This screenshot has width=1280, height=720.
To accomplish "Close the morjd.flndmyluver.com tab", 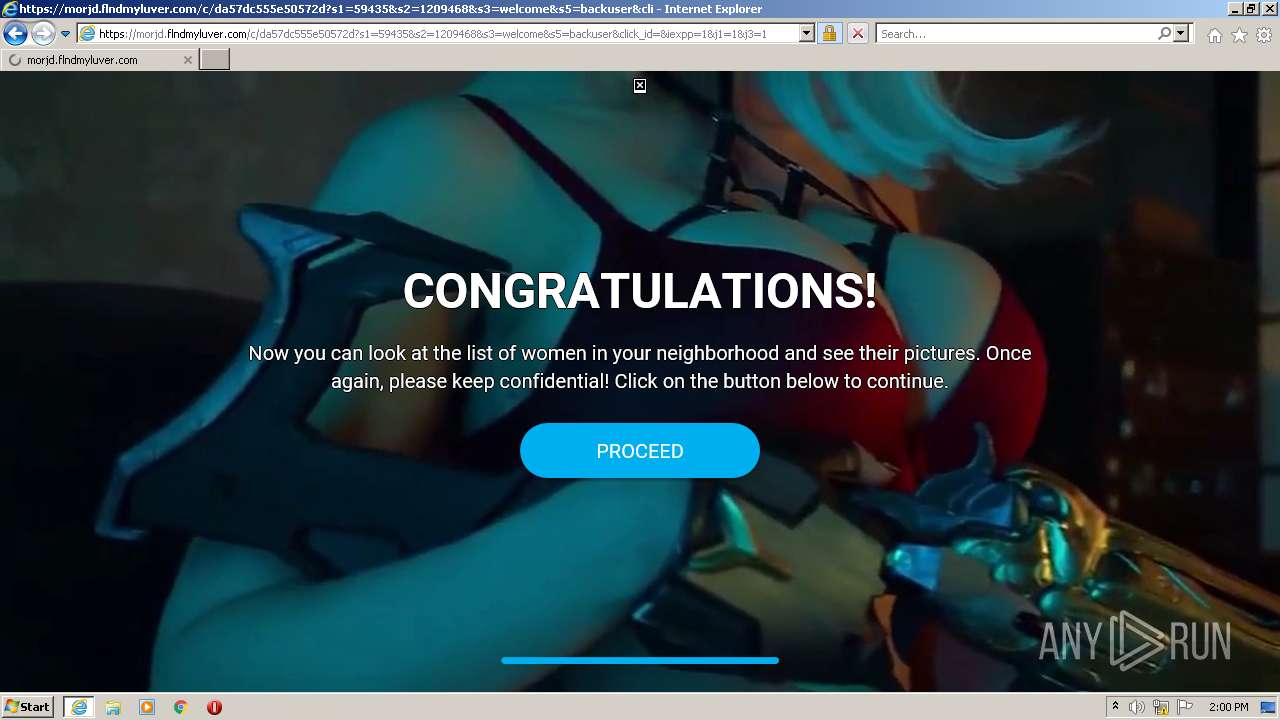I will pyautogui.click(x=187, y=60).
